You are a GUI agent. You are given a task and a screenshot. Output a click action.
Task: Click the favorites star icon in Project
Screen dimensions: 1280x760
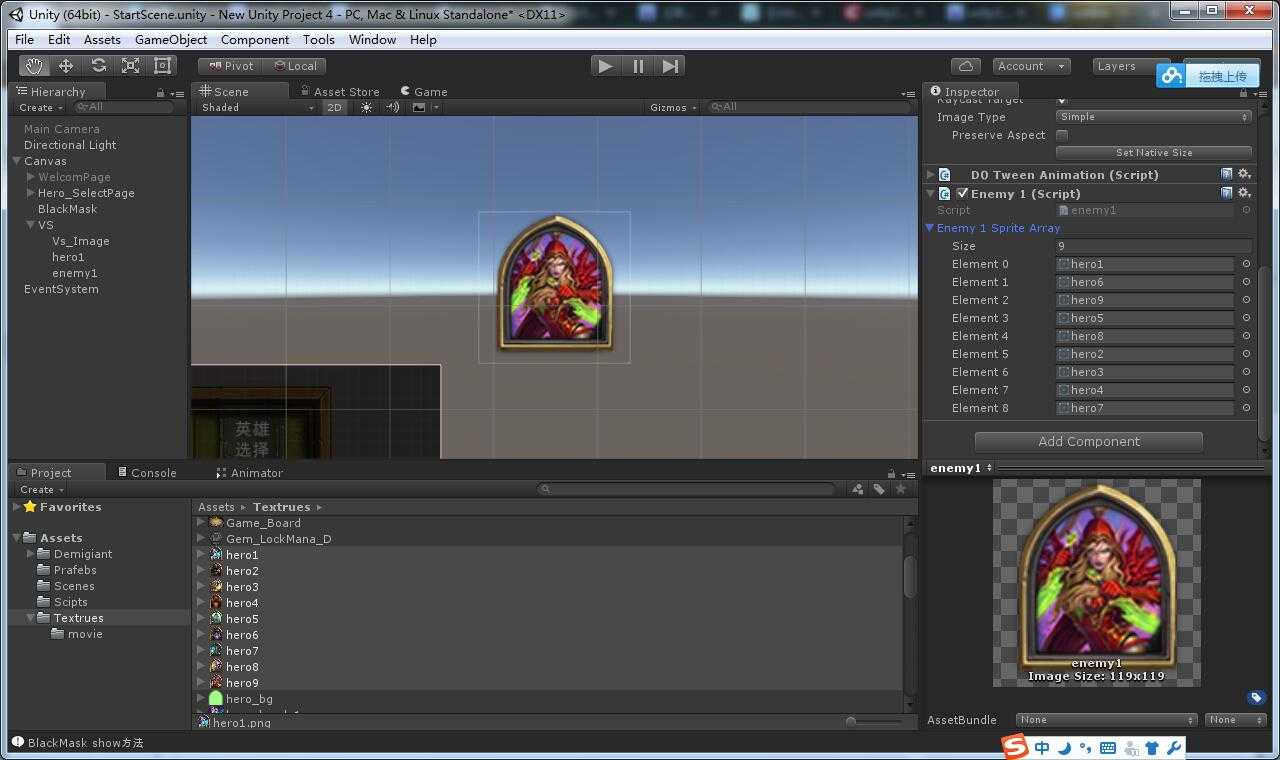901,489
